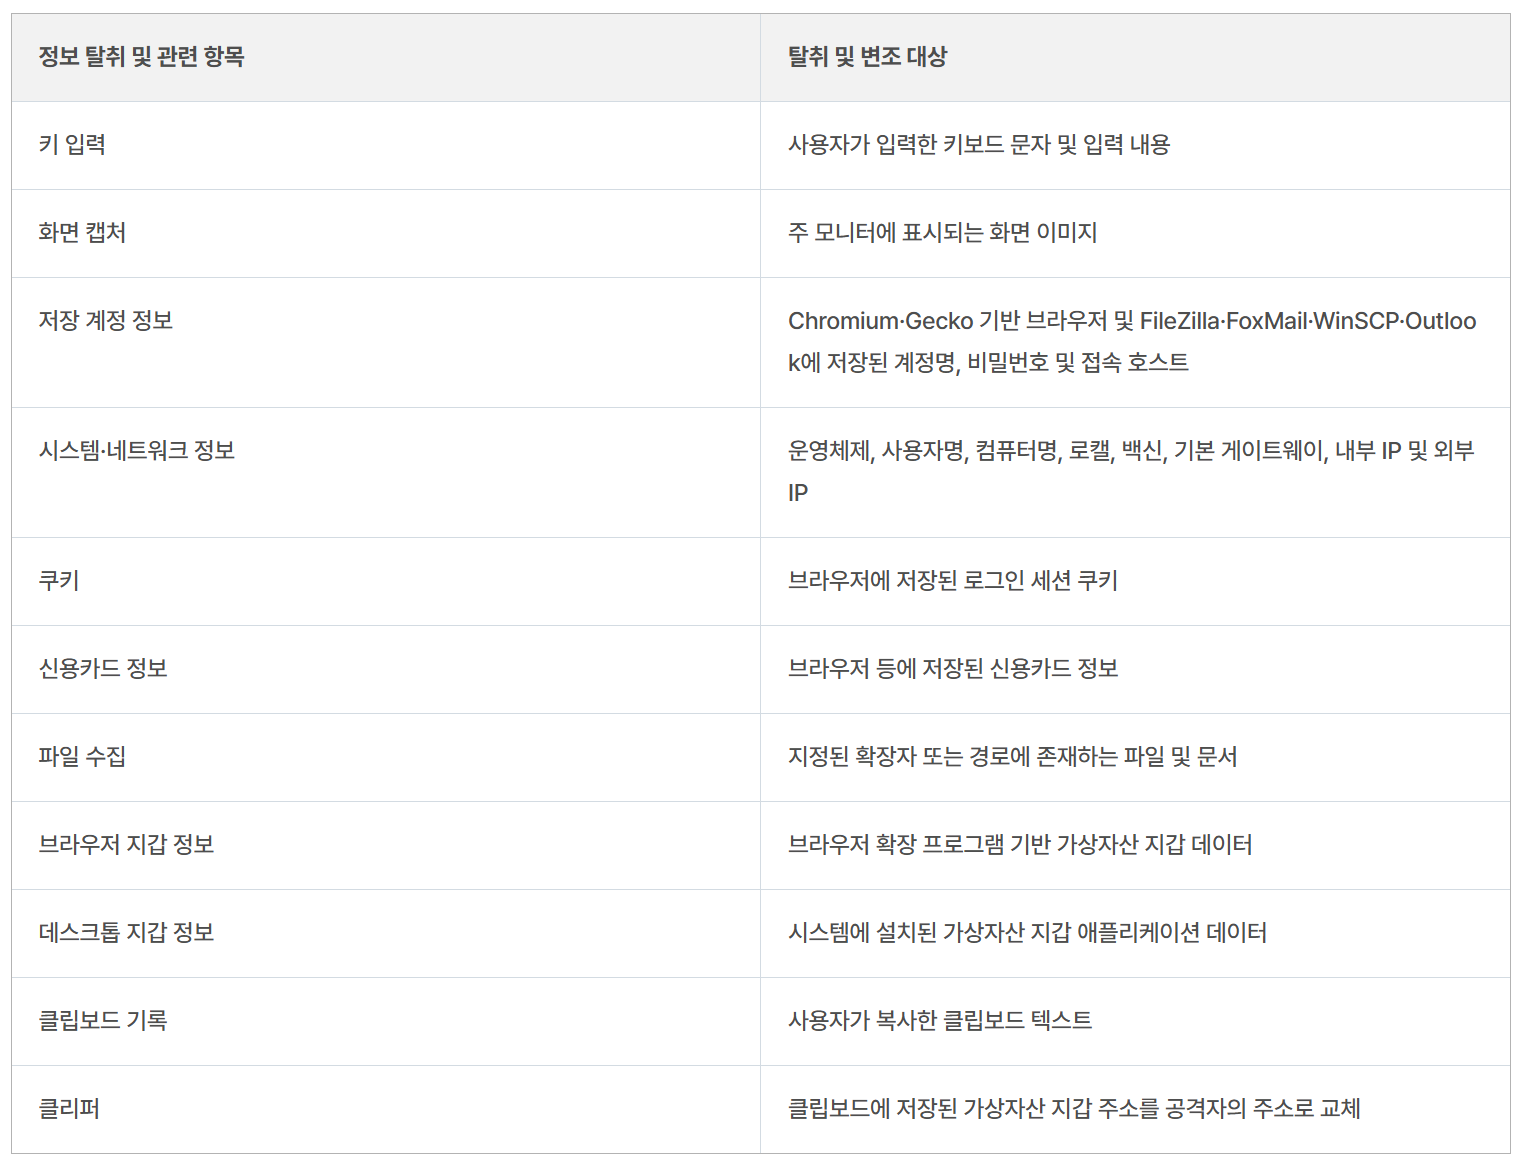Click the text about replacing 가상자산 지갑 주소
1526x1166 pixels.
[x=1074, y=1109]
